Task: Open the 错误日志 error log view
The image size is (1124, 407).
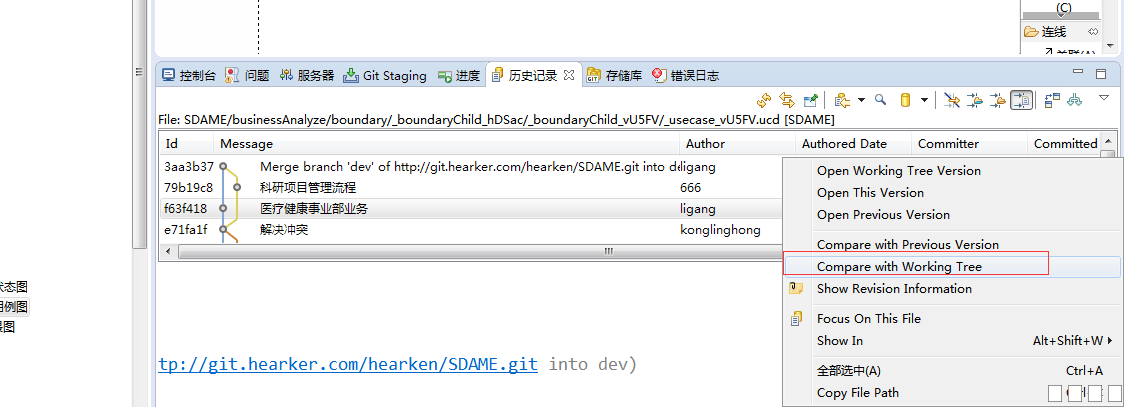Action: coord(659,76)
